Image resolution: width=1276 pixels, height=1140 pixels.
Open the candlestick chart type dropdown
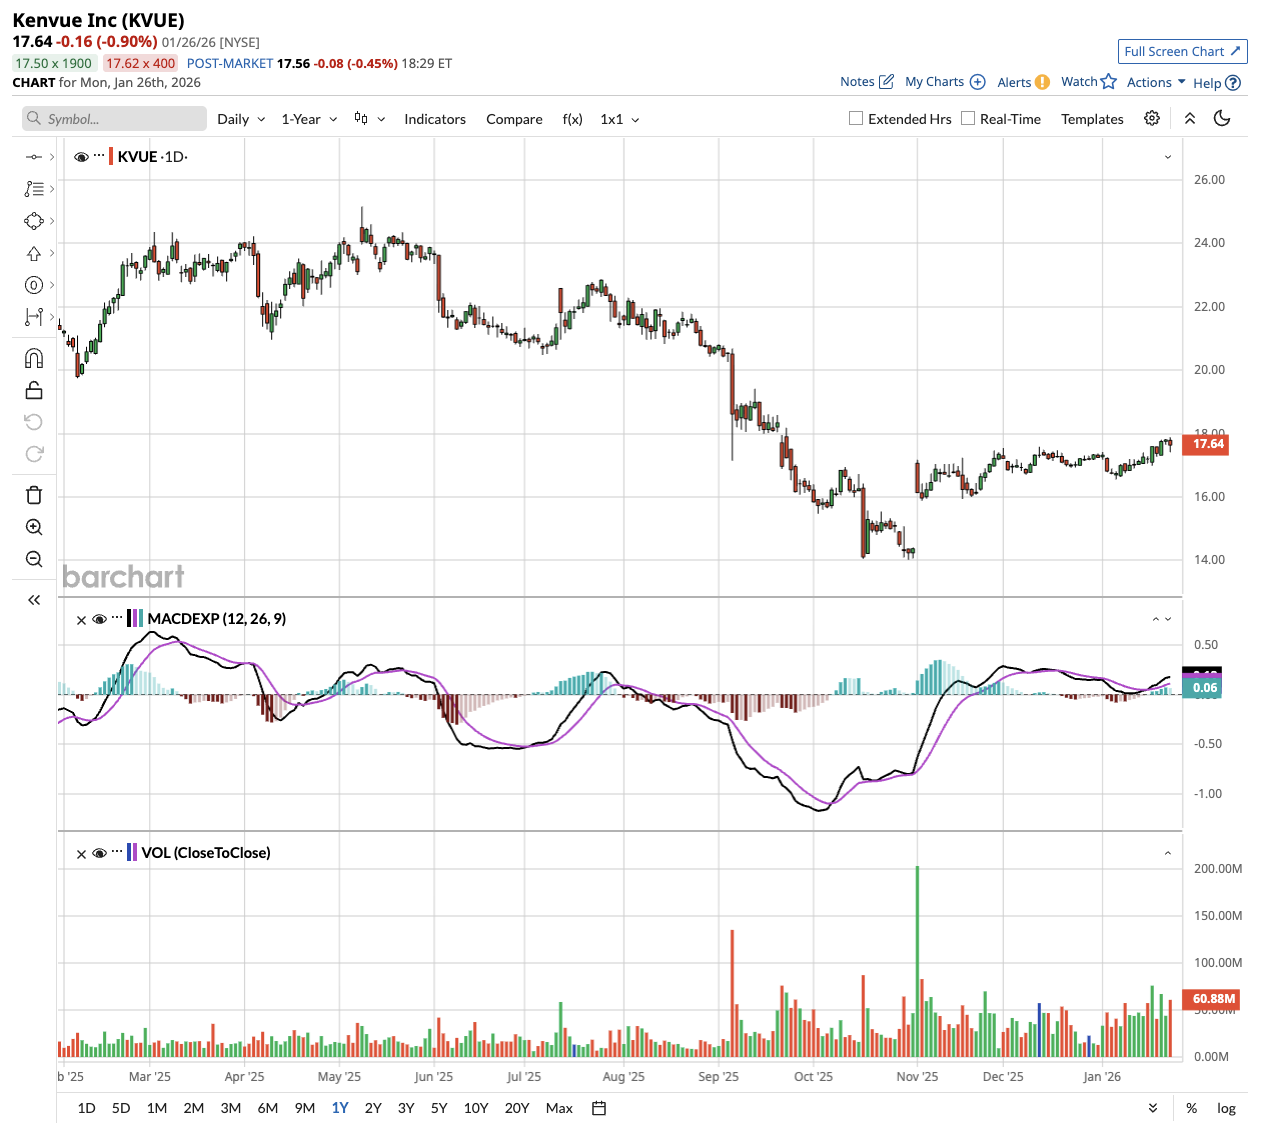370,118
